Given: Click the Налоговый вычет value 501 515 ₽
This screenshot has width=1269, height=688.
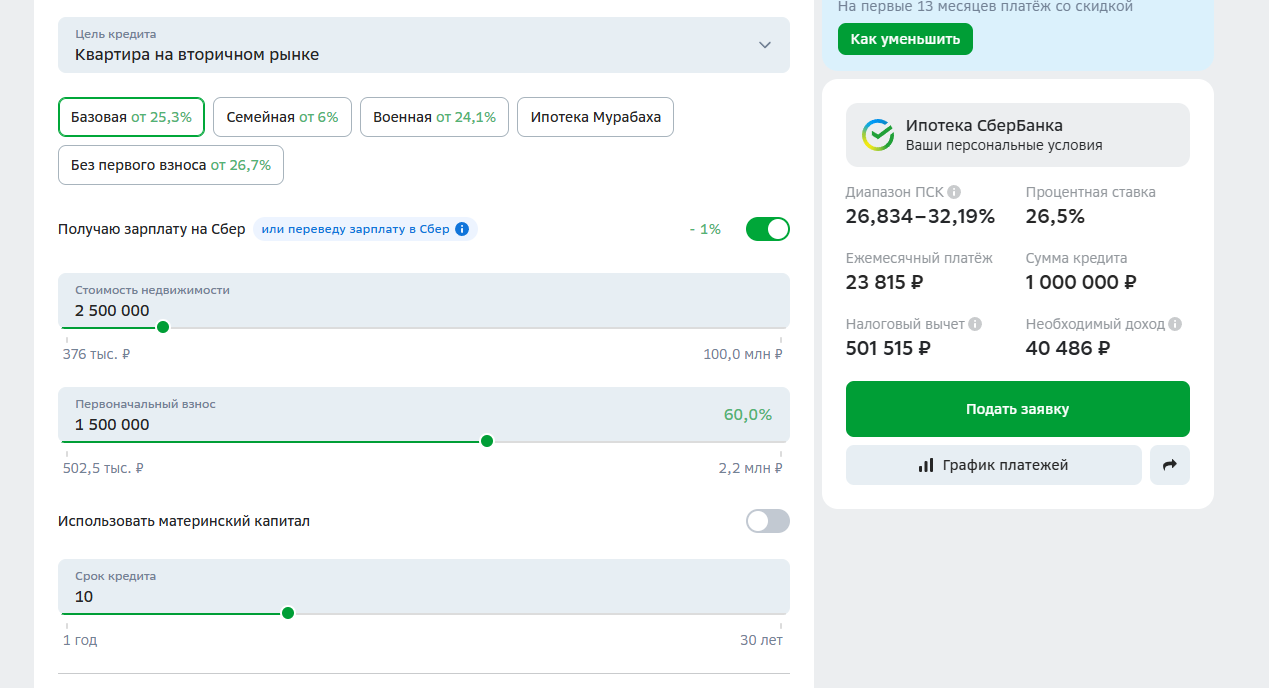Looking at the screenshot, I should point(889,349).
